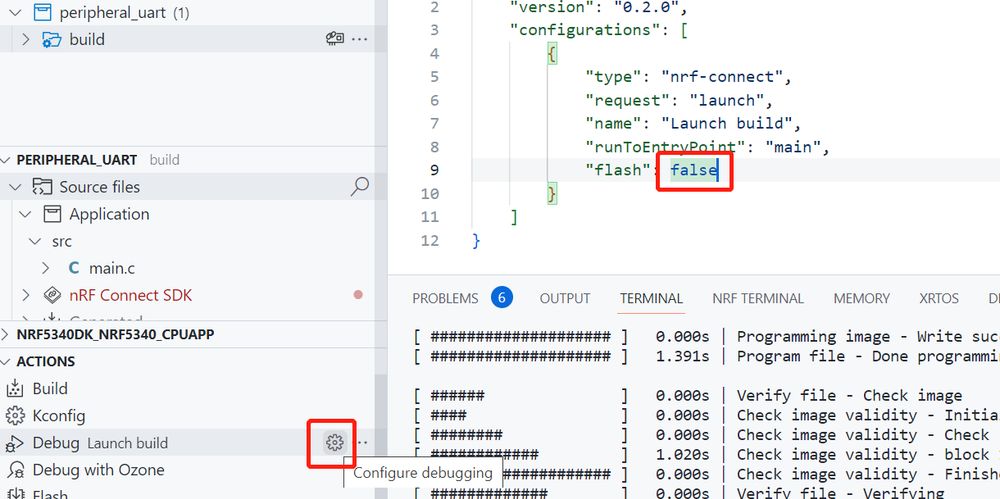This screenshot has height=499, width=1000.
Task: Run the Build action
Action: (x=49, y=388)
